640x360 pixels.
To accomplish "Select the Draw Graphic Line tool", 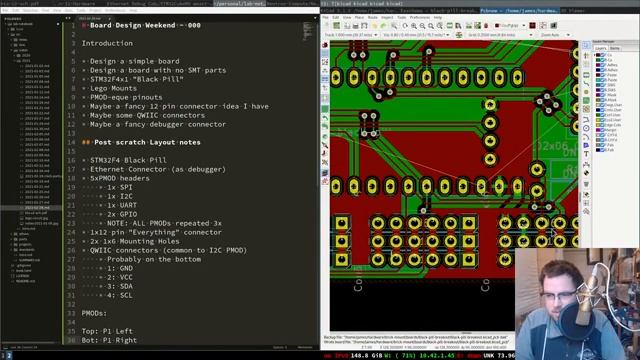I will 586,119.
